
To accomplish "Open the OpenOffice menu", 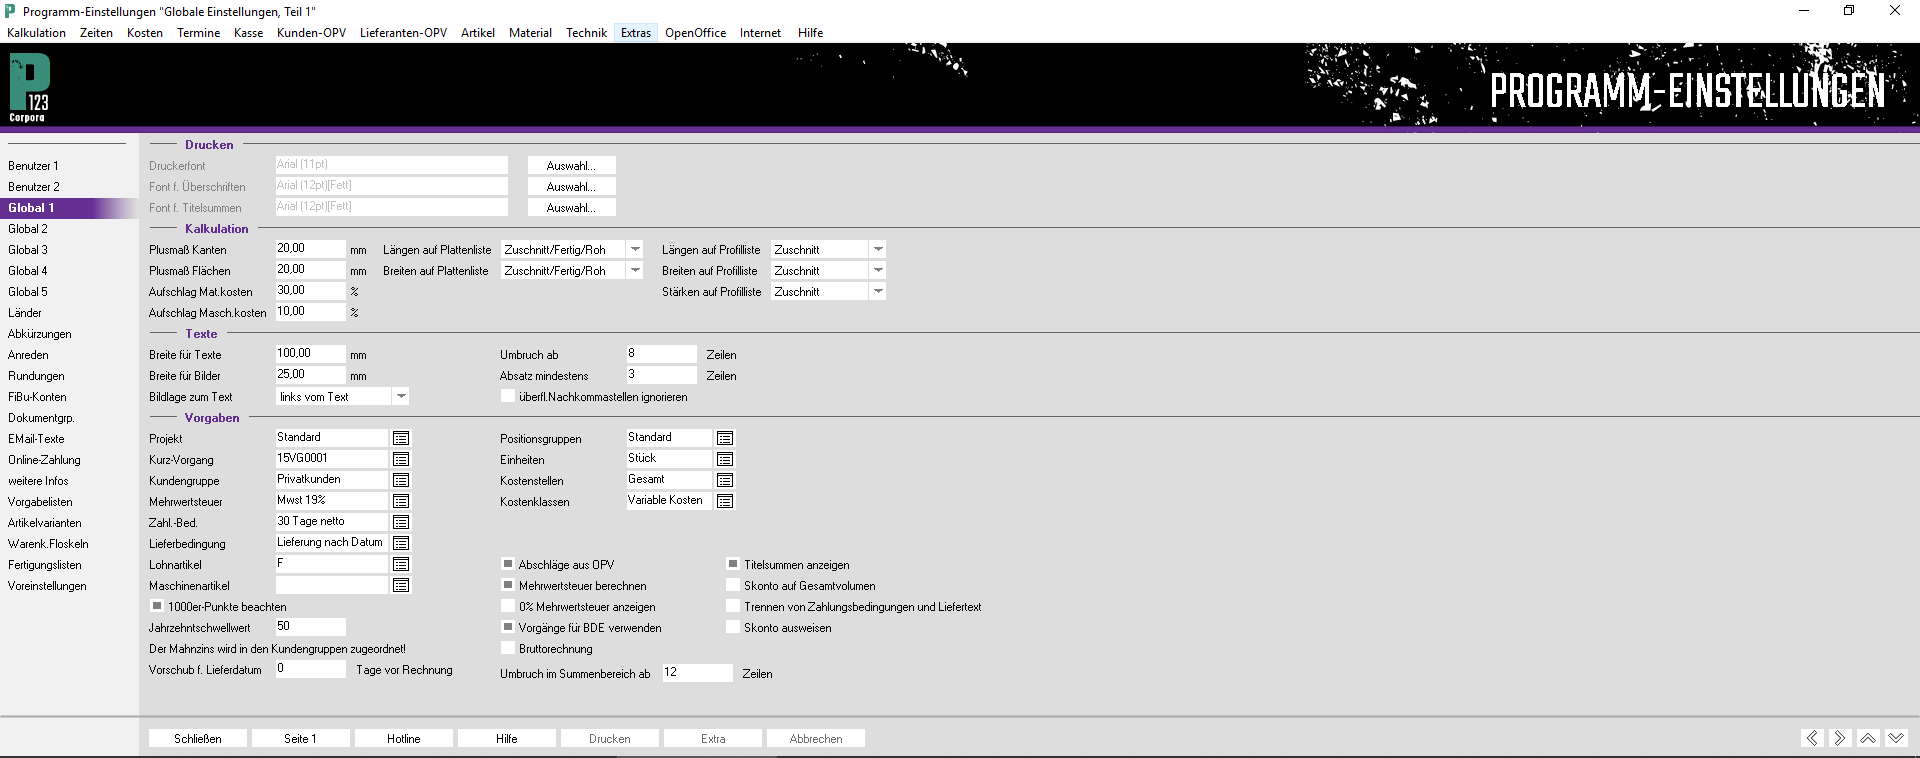I will tap(695, 33).
